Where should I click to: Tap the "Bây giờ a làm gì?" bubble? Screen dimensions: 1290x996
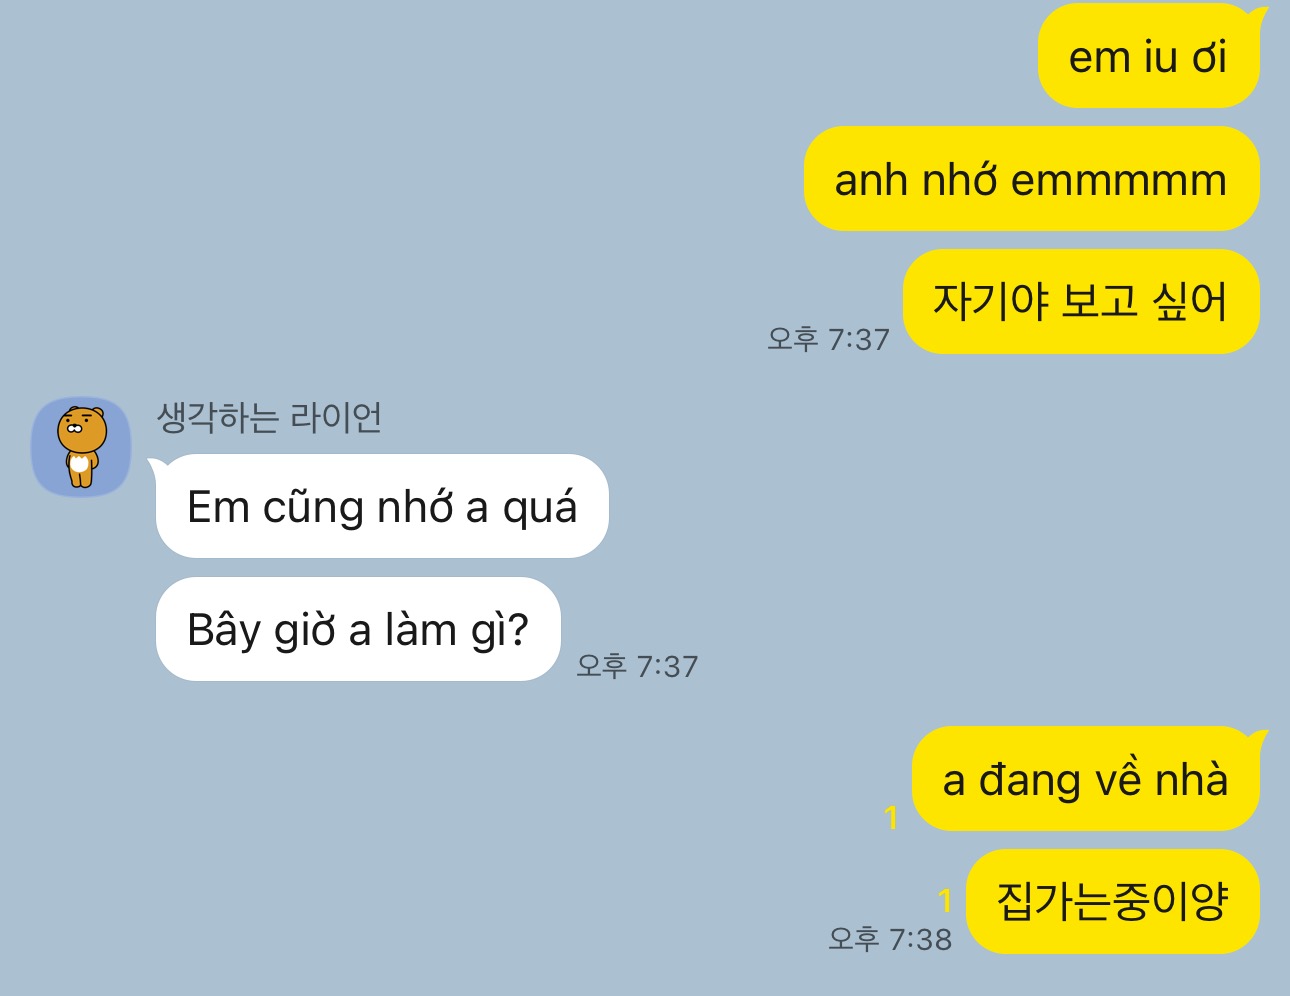point(358,629)
